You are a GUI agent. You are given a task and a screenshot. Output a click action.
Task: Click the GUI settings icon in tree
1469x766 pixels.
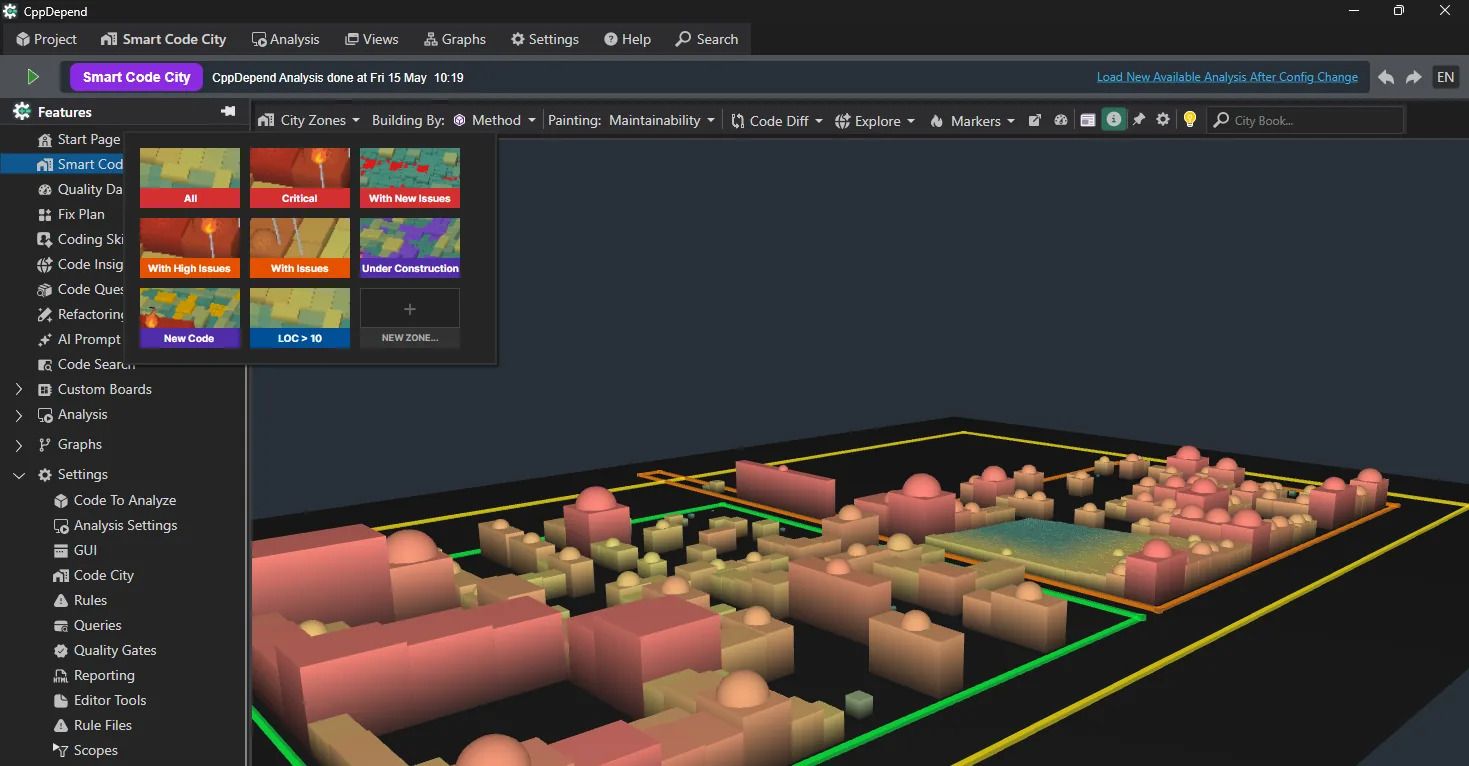click(x=60, y=550)
